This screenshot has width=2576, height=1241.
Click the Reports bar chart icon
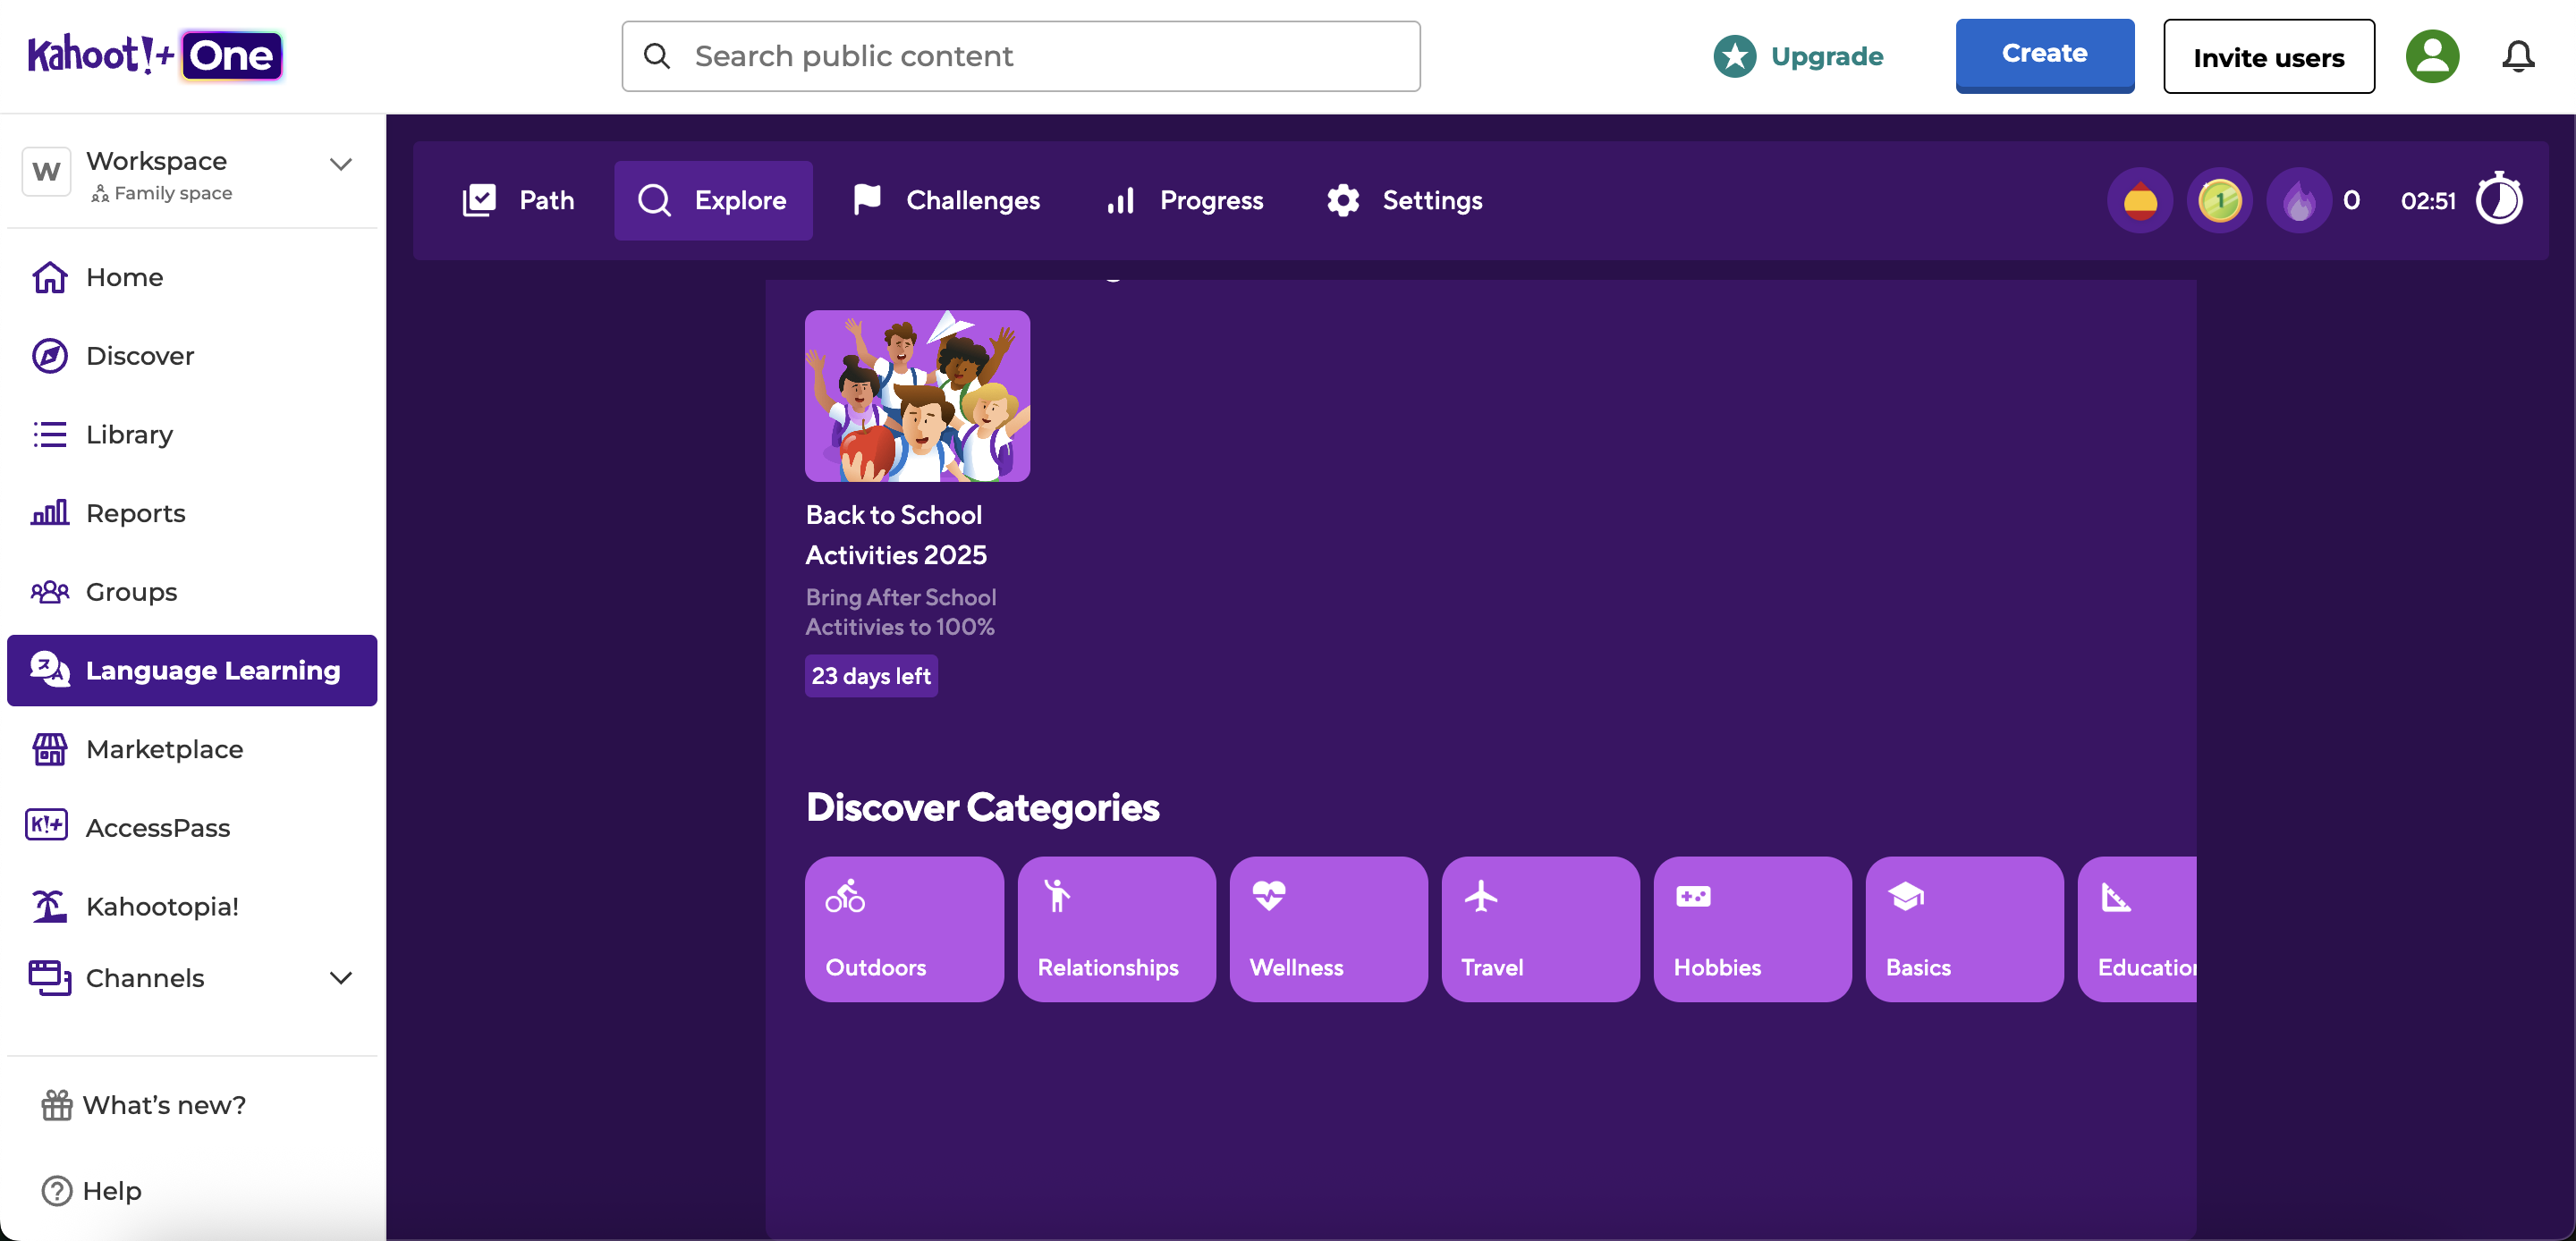[x=50, y=513]
